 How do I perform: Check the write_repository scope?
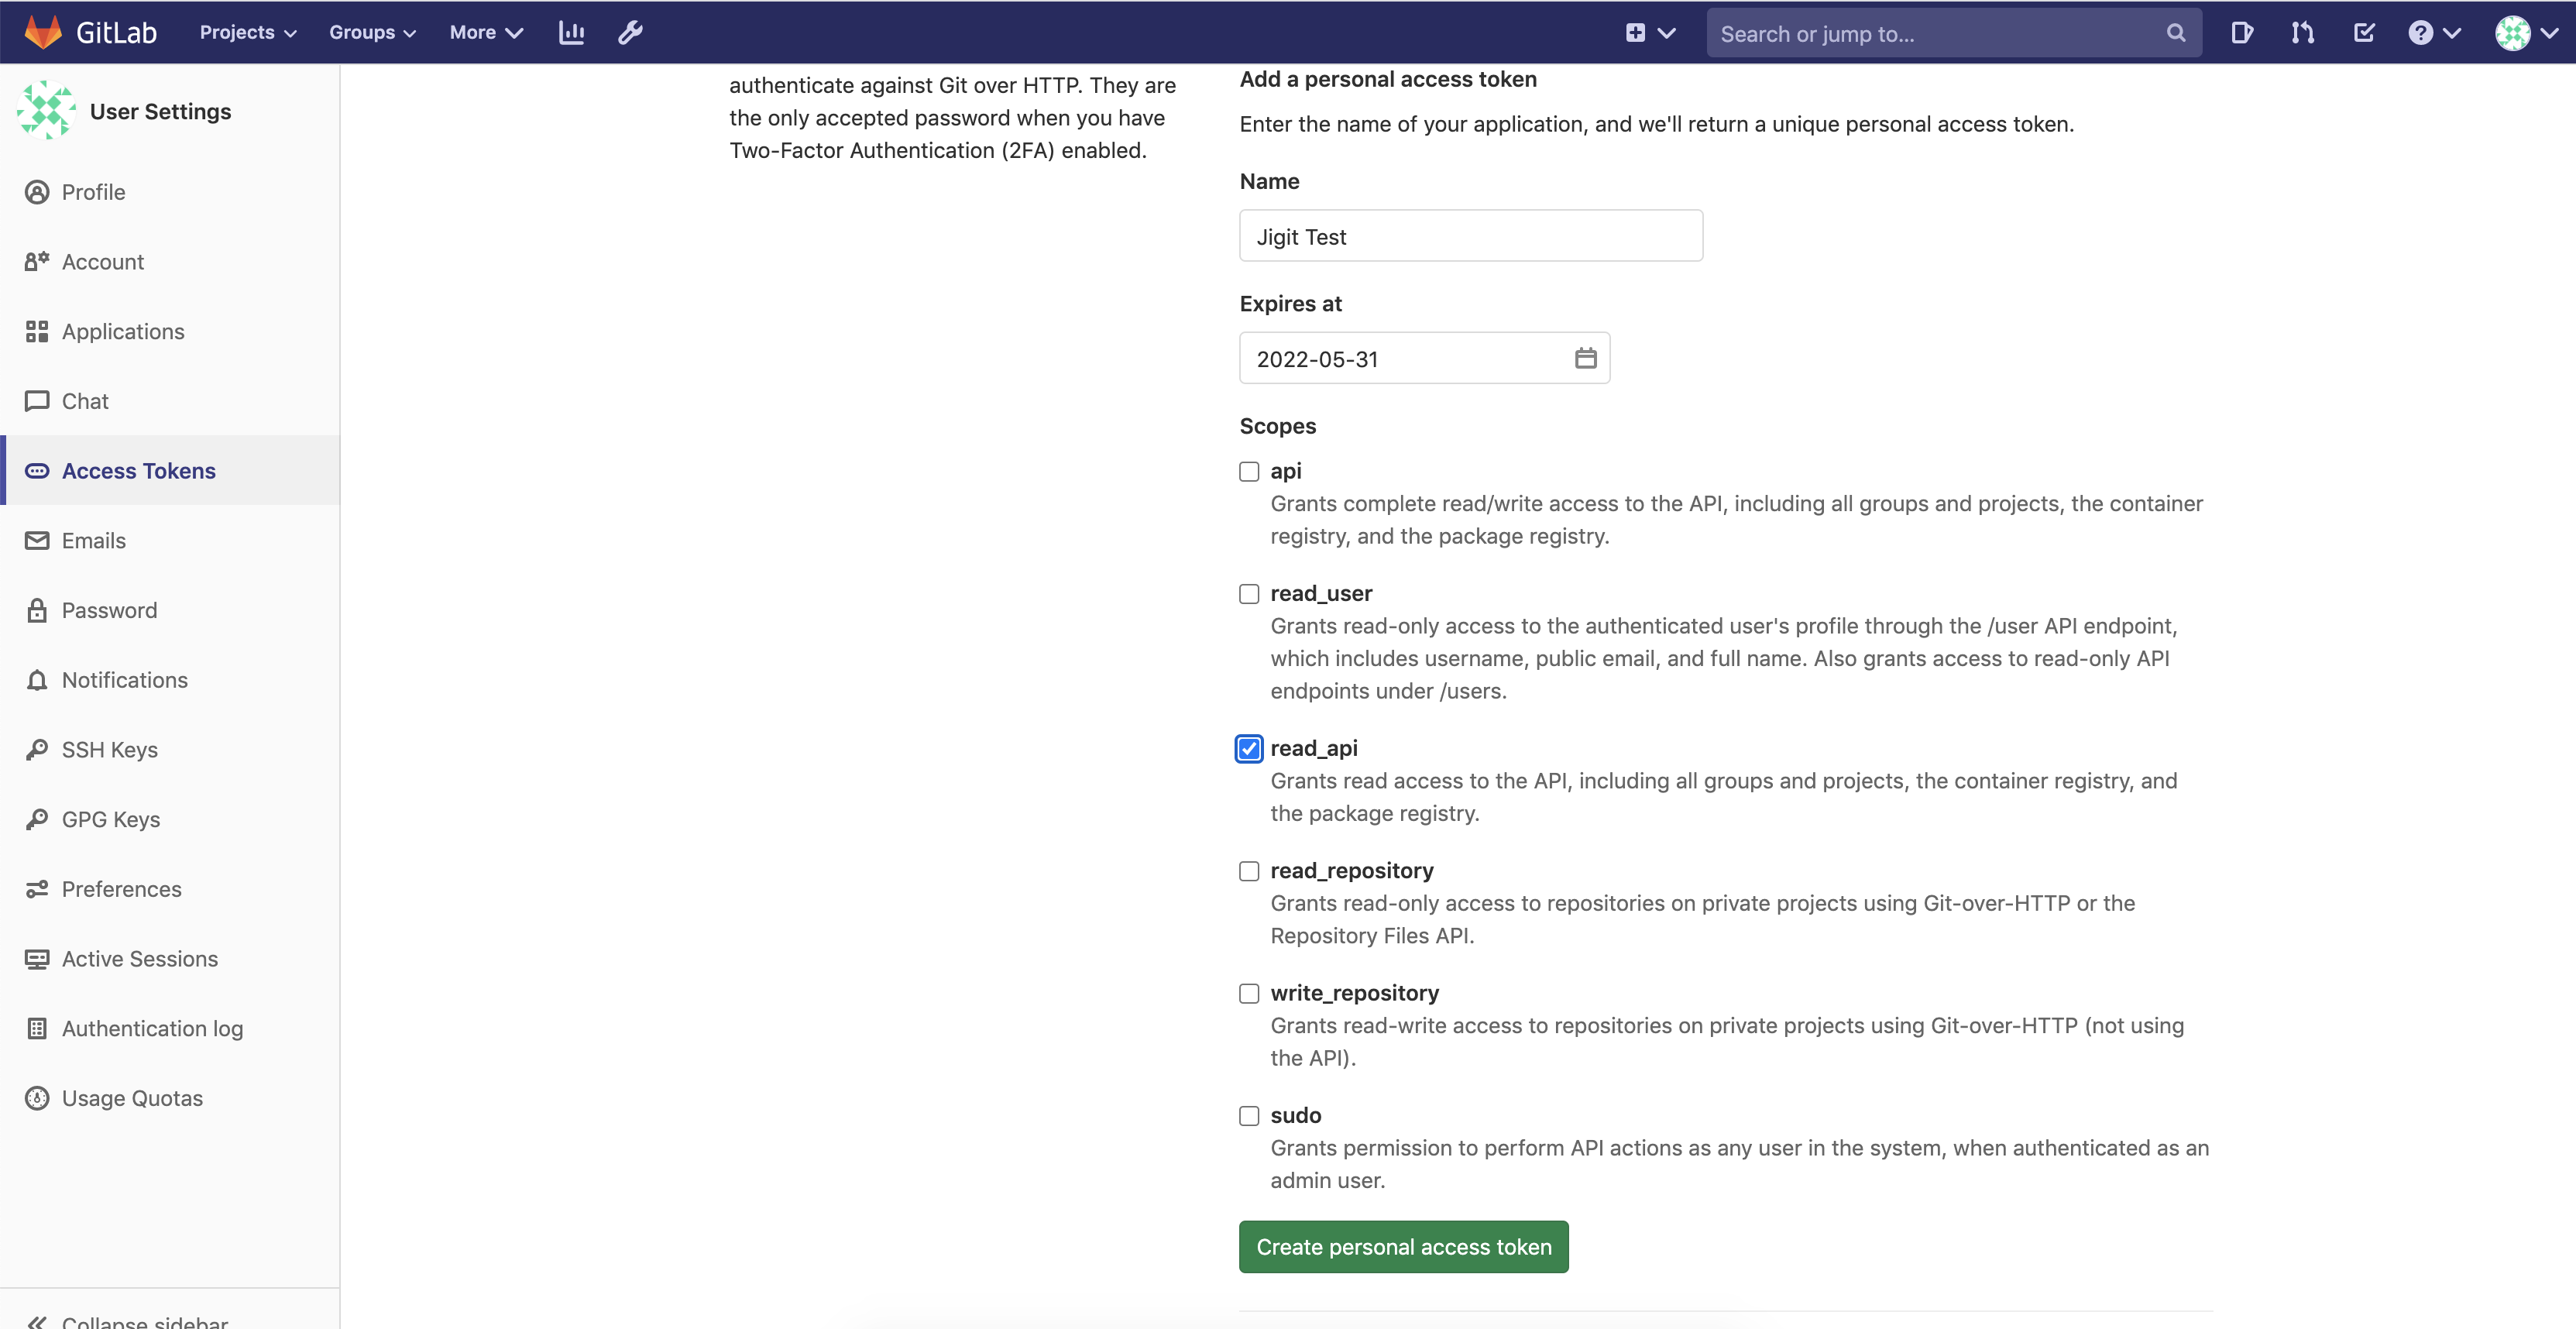click(x=1249, y=994)
